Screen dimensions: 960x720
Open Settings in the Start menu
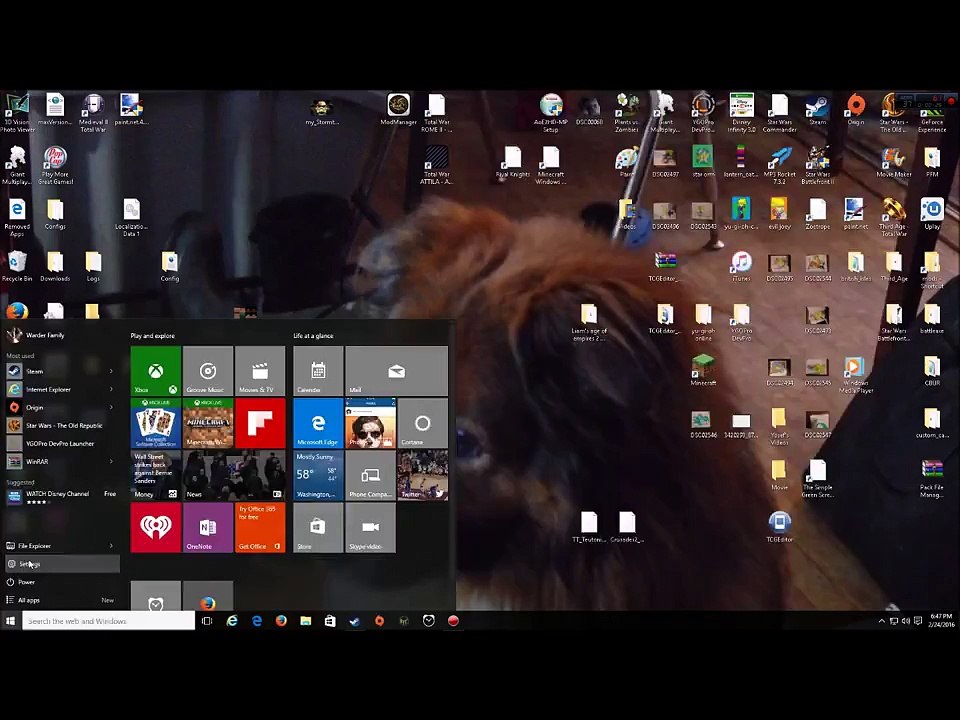click(x=62, y=564)
